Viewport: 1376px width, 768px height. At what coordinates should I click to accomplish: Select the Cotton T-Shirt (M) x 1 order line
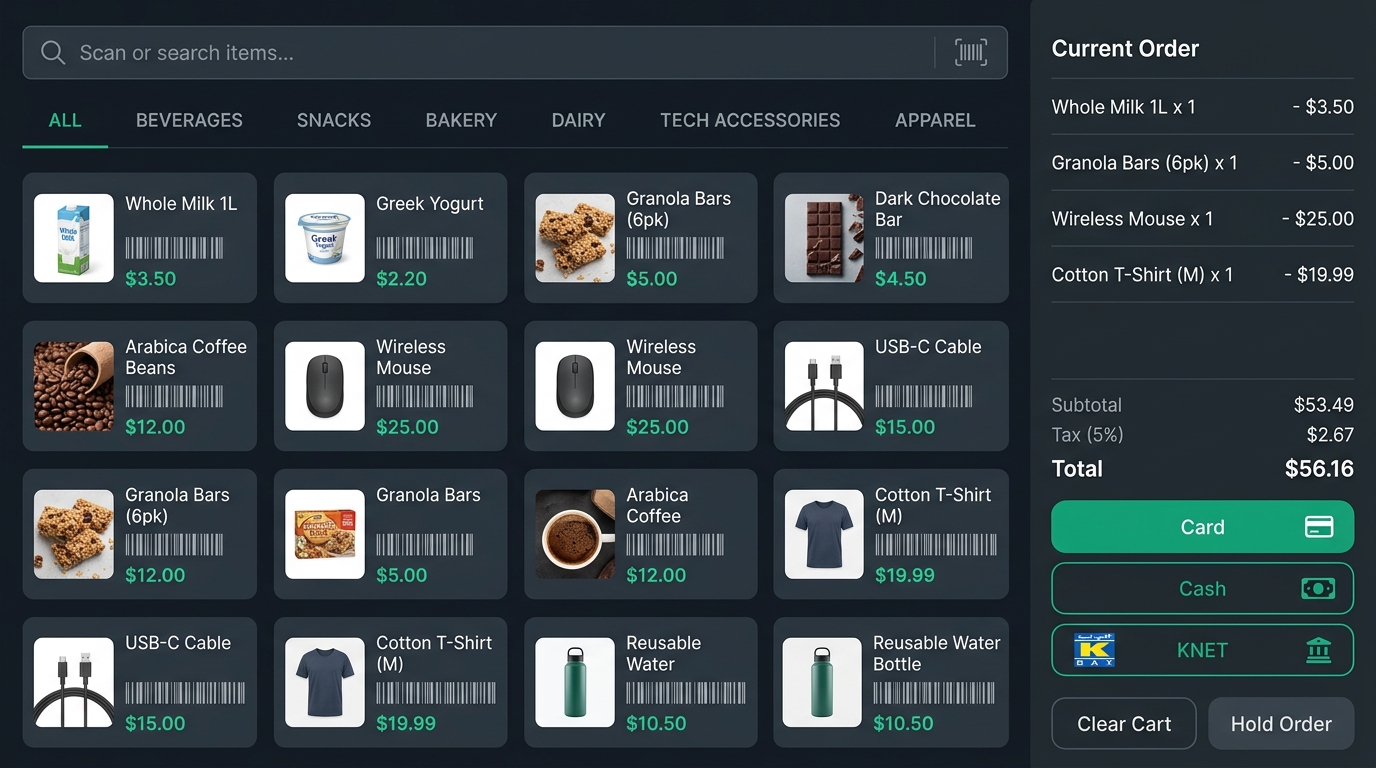pos(1203,275)
